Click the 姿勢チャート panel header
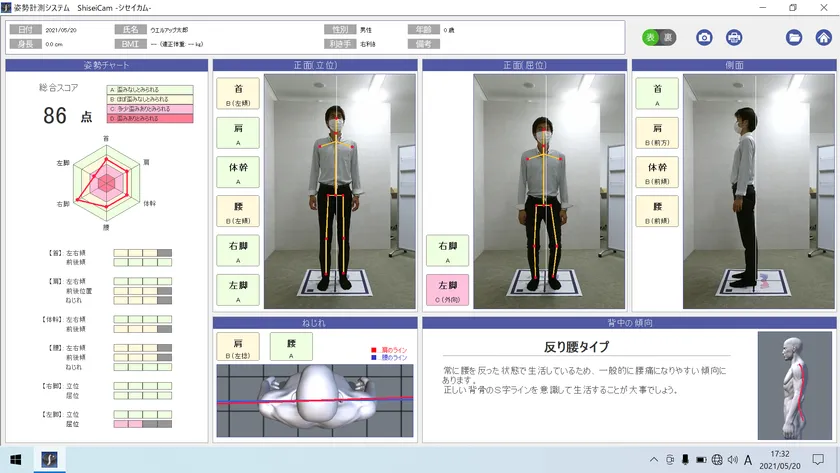This screenshot has height=473, width=840. click(107, 65)
